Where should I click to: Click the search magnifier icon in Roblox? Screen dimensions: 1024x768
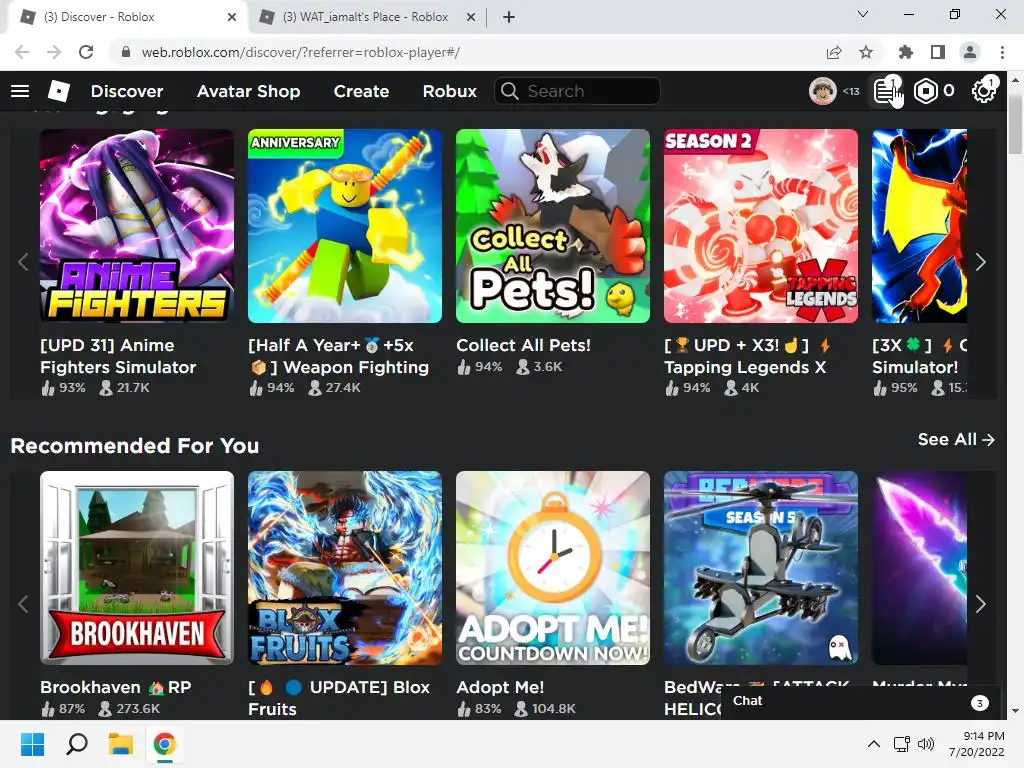click(x=510, y=91)
